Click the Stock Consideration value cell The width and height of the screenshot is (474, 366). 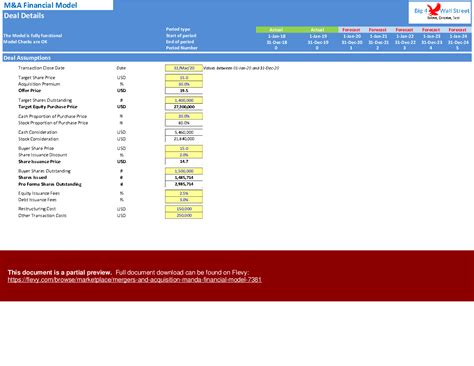(184, 139)
